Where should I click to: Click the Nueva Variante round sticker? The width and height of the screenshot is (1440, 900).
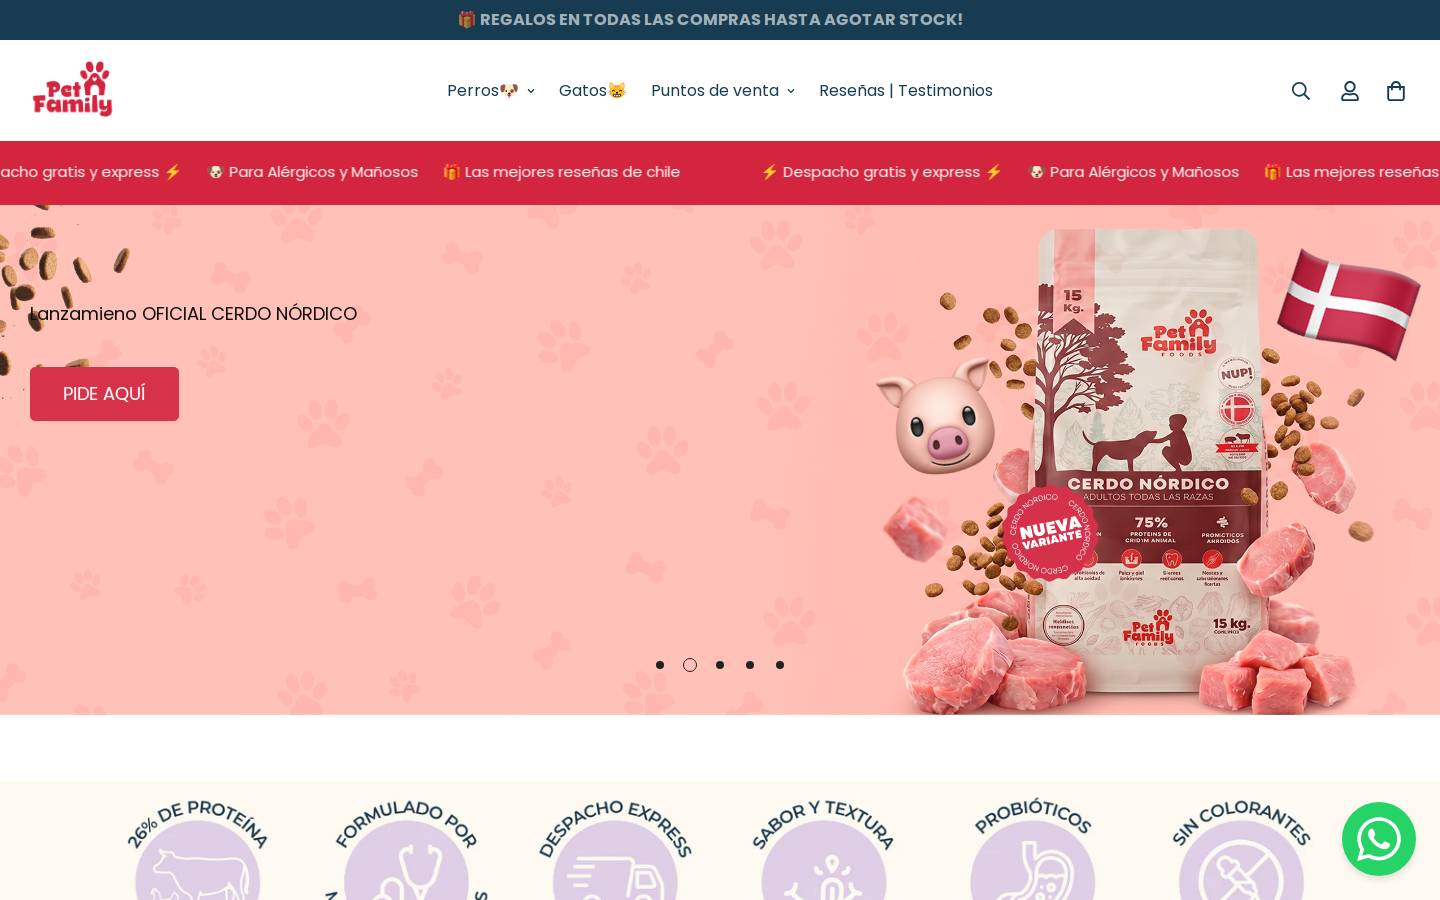pos(1050,533)
